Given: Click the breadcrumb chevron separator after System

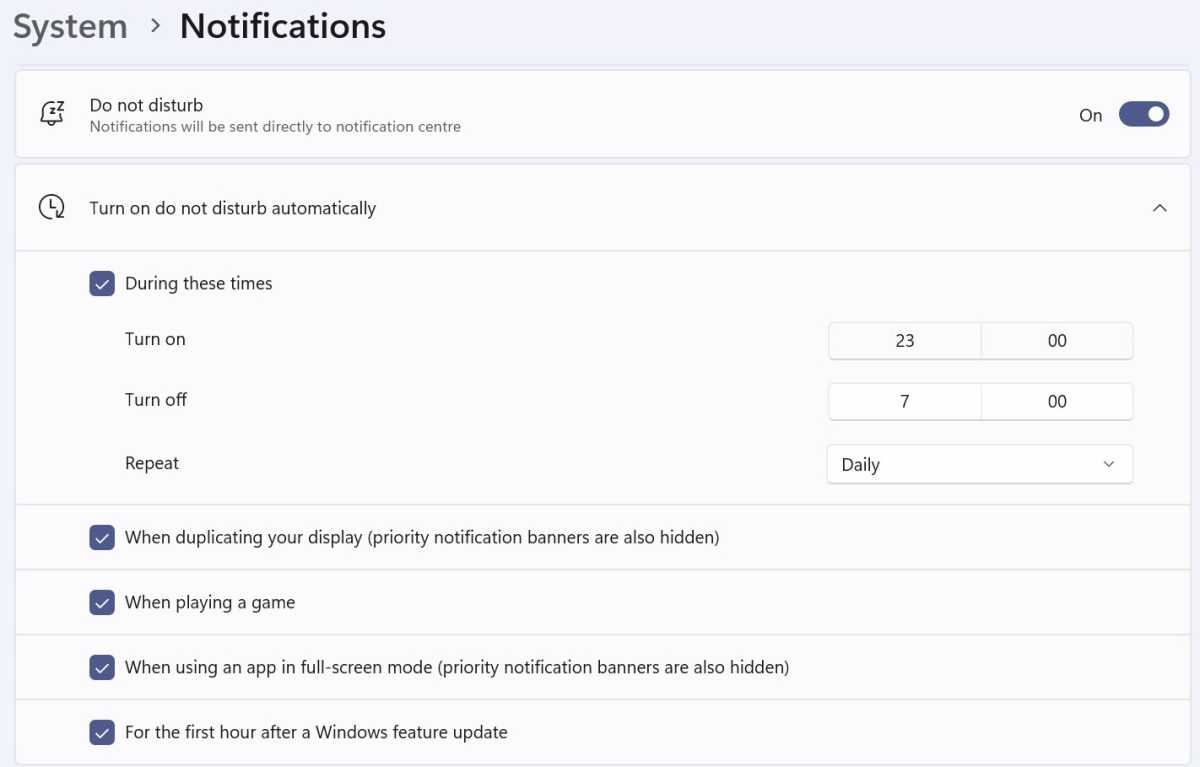Looking at the screenshot, I should point(155,27).
